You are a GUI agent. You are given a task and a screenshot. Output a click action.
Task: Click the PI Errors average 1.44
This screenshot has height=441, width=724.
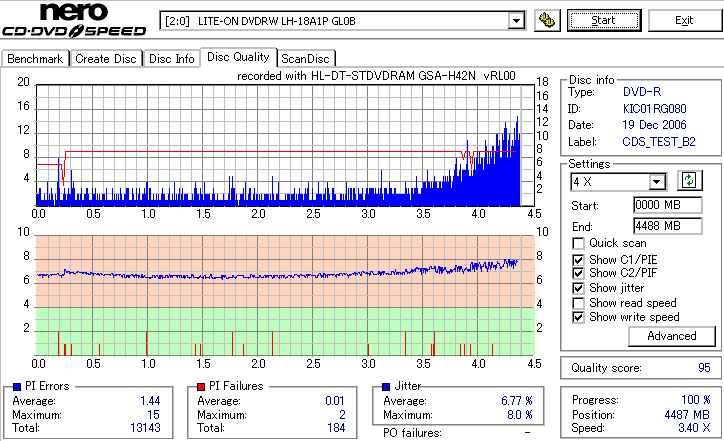151,401
